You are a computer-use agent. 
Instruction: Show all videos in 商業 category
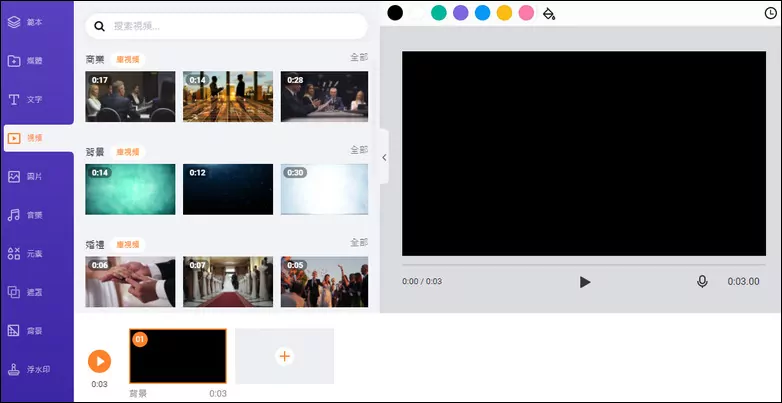tap(359, 57)
